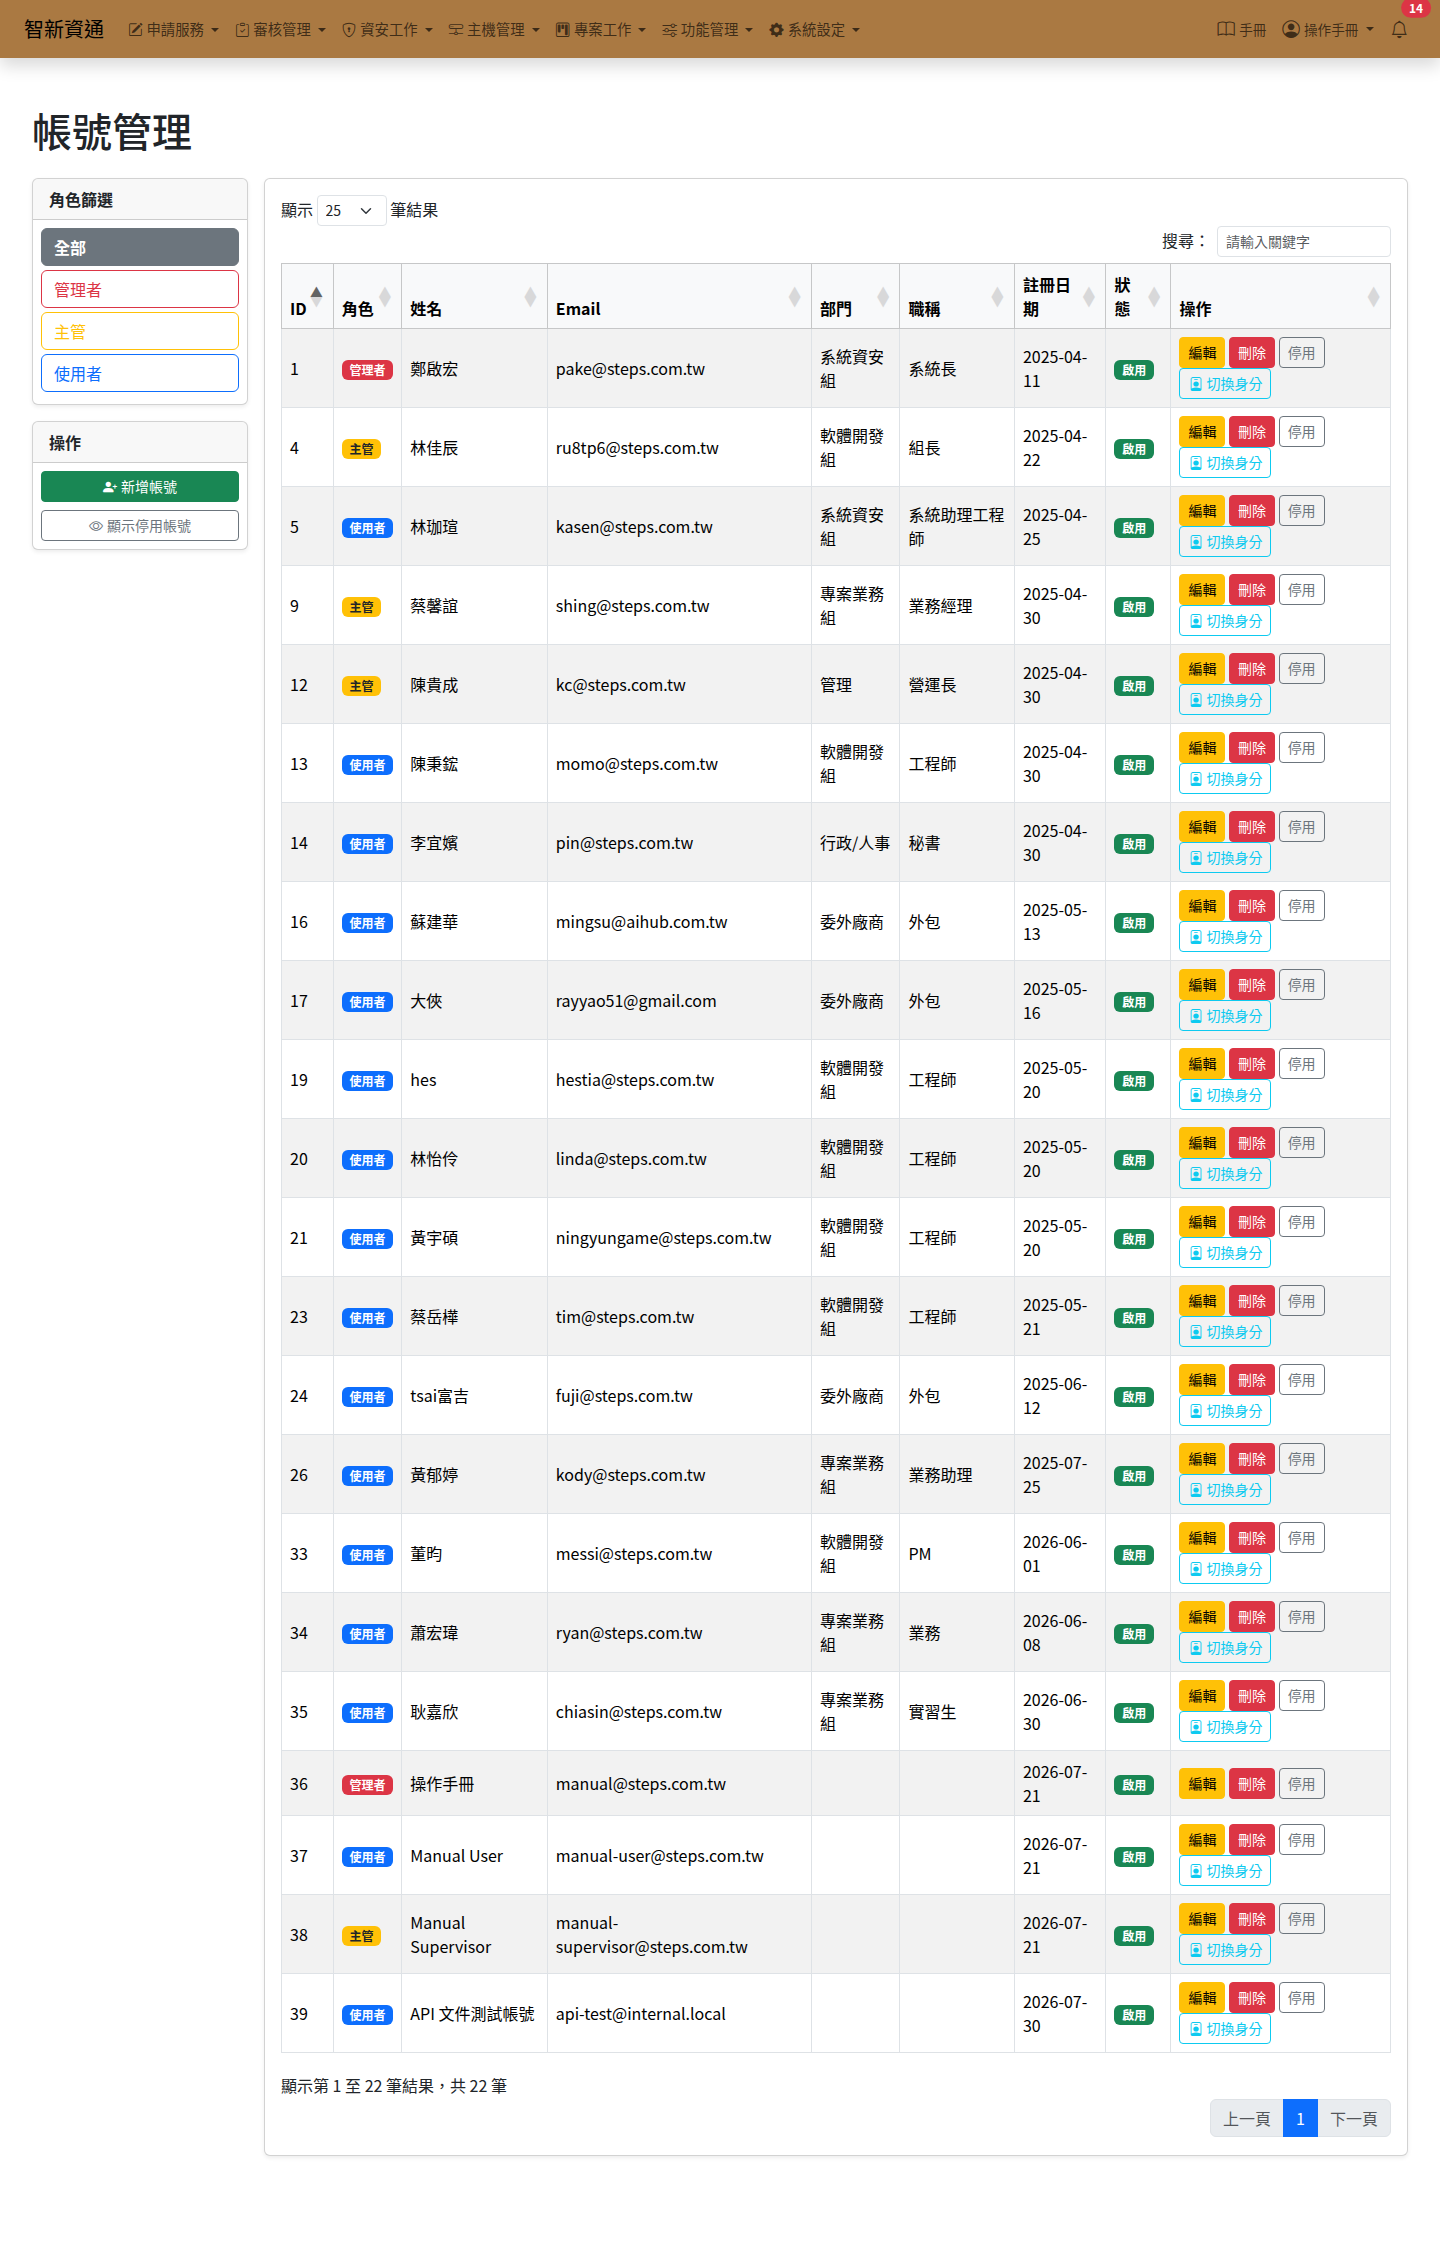Click 切換身分 for Manual Supervisor
Viewport: 1440px width, 2264px height.
(1225, 1950)
